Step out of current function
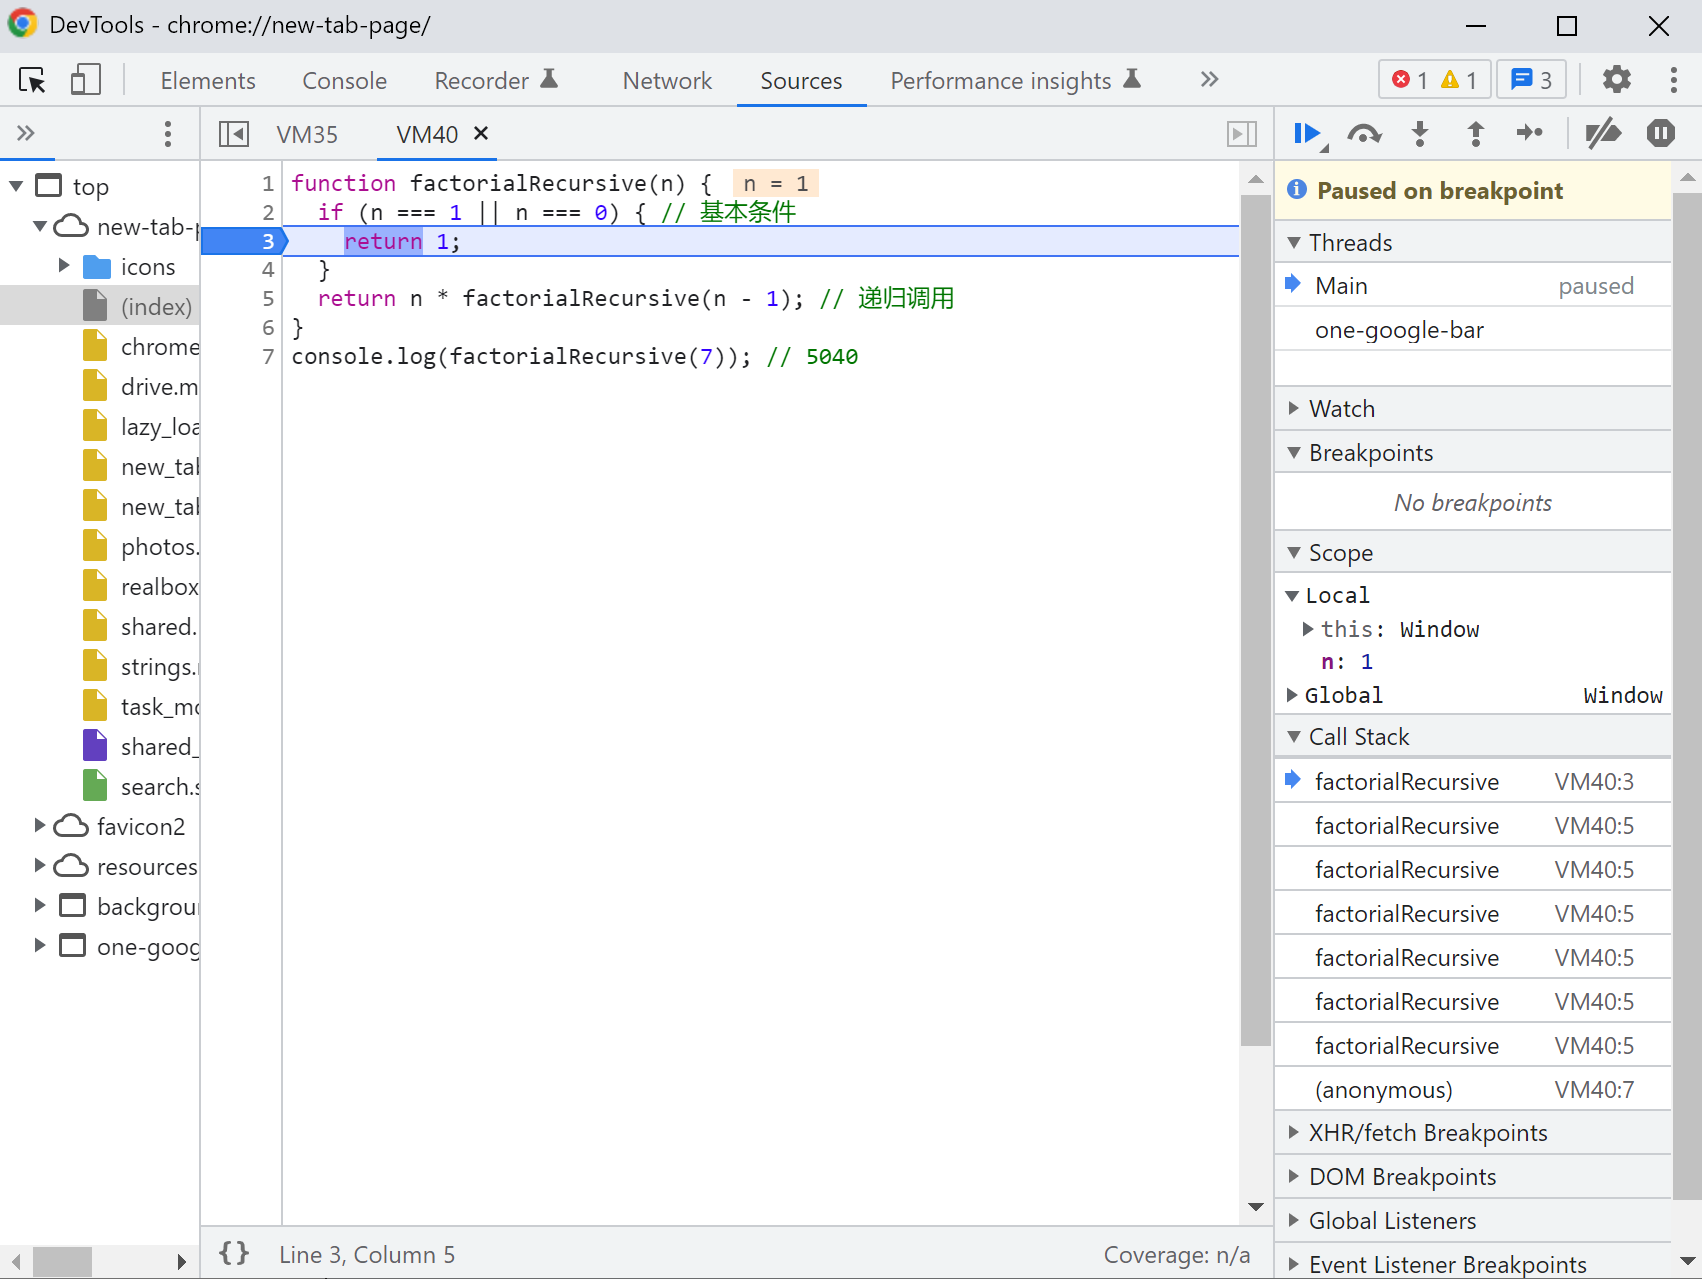This screenshot has height=1279, width=1702. pyautogui.click(x=1475, y=134)
